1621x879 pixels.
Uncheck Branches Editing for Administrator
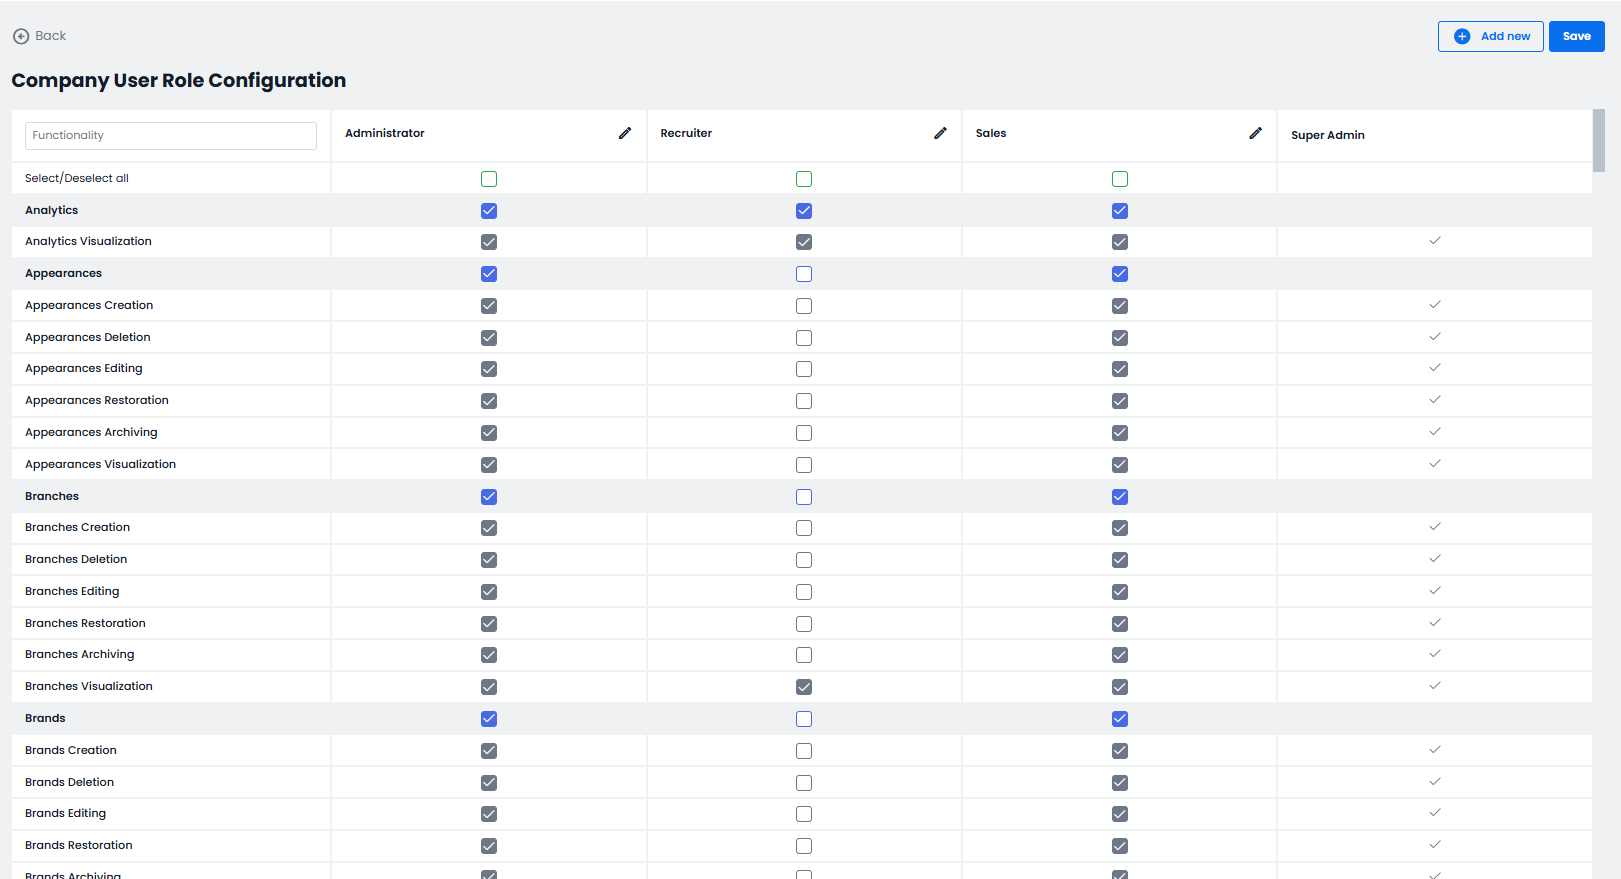tap(489, 592)
